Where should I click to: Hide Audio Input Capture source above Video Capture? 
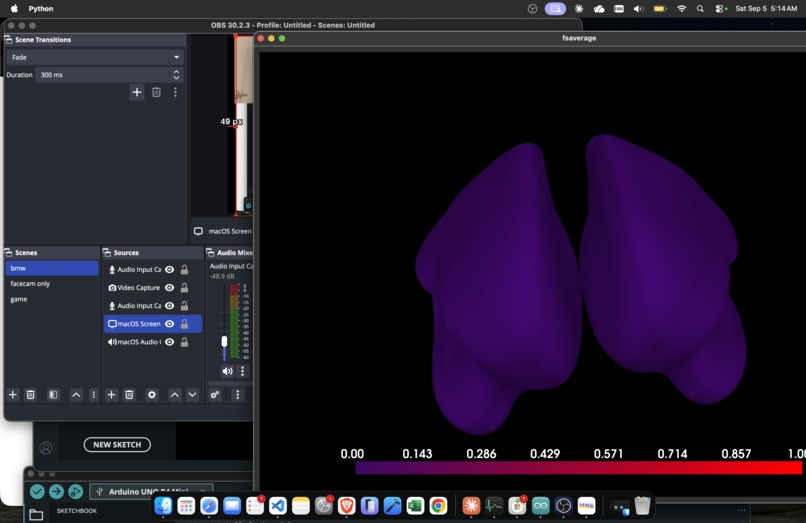170,269
